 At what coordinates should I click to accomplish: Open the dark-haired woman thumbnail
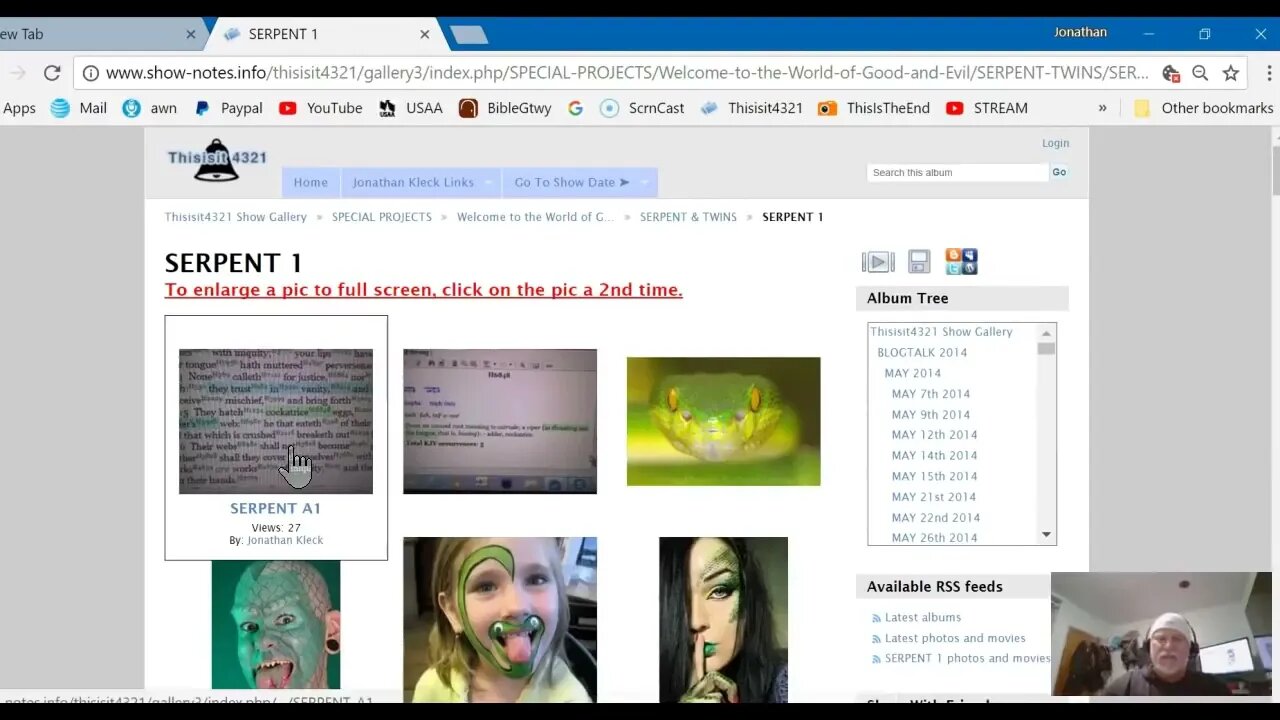[x=724, y=620]
